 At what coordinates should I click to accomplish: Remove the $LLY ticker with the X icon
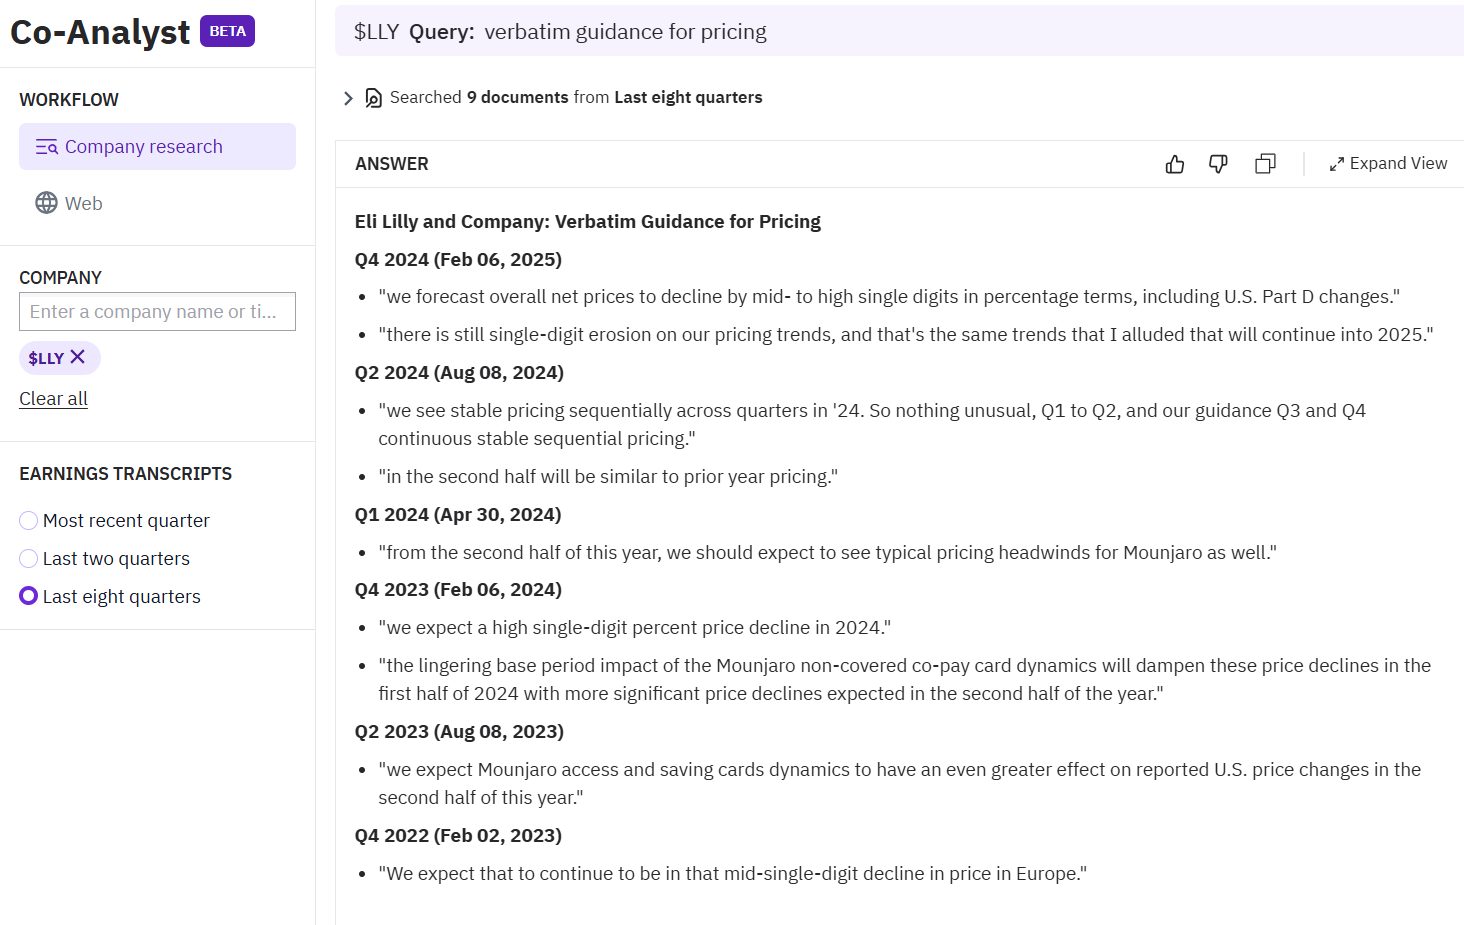click(79, 357)
